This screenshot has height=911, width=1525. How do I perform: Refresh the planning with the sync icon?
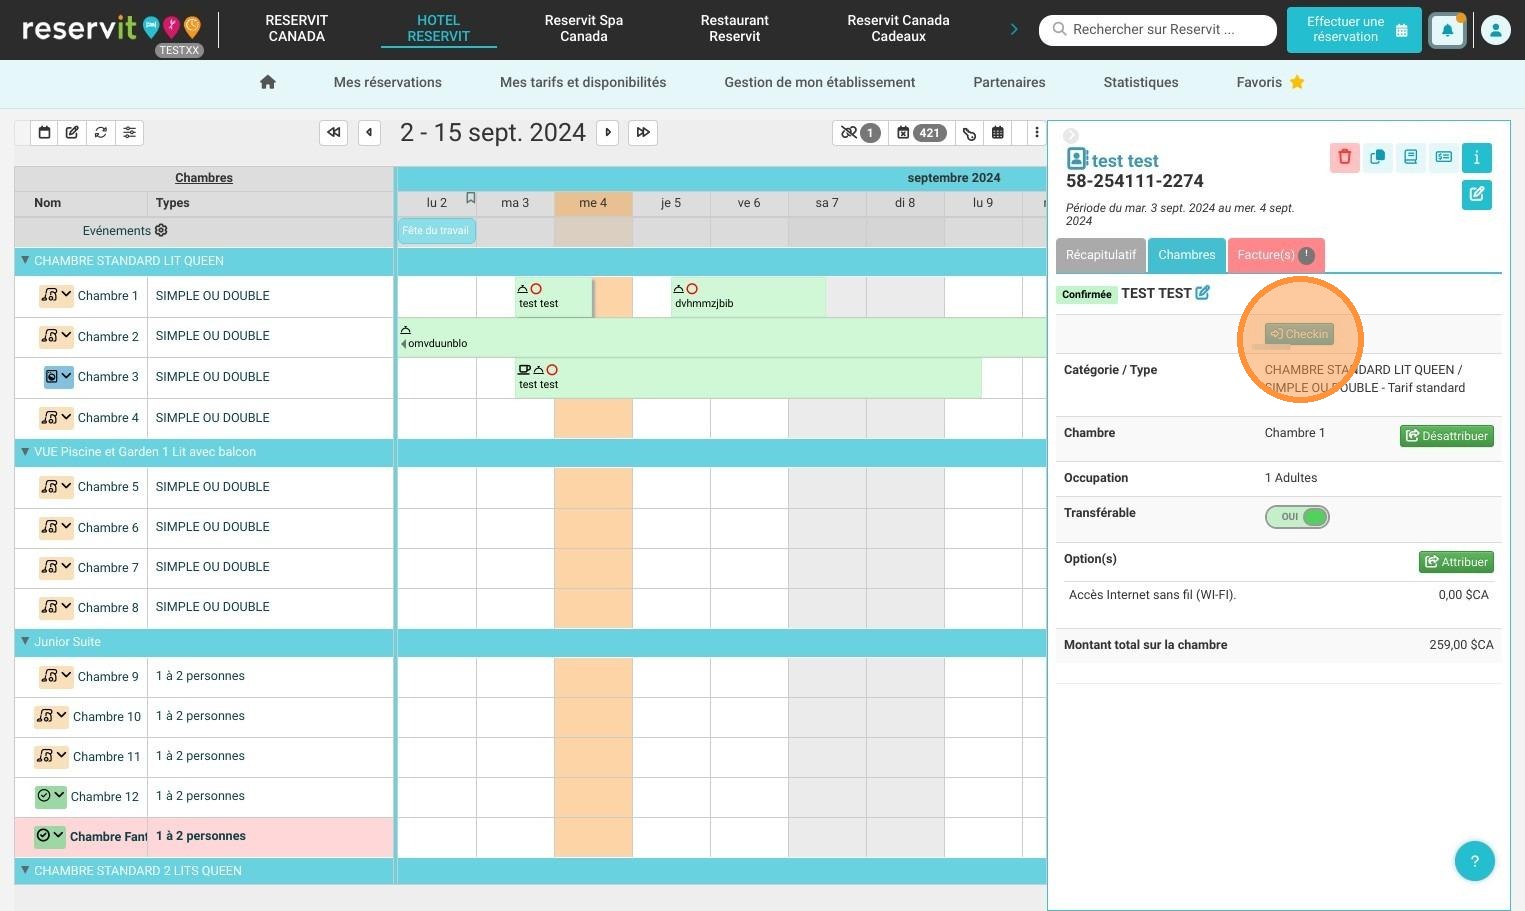point(101,132)
